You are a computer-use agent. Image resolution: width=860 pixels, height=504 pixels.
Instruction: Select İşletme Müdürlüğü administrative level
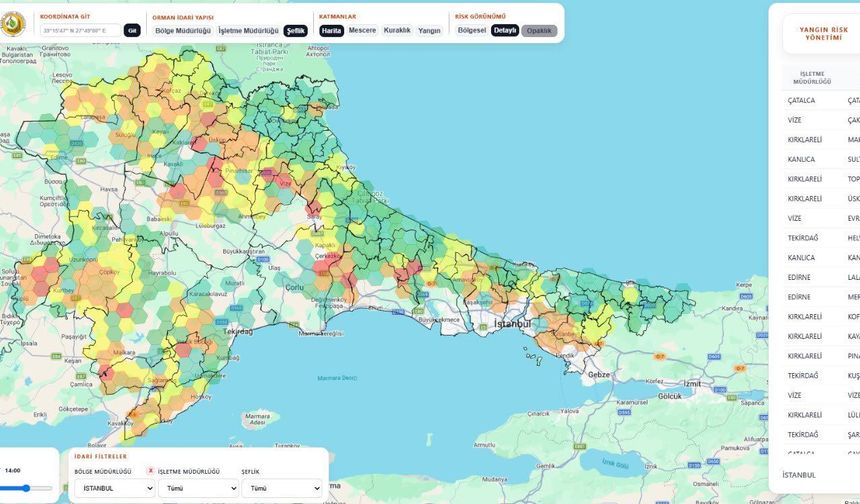point(248,31)
